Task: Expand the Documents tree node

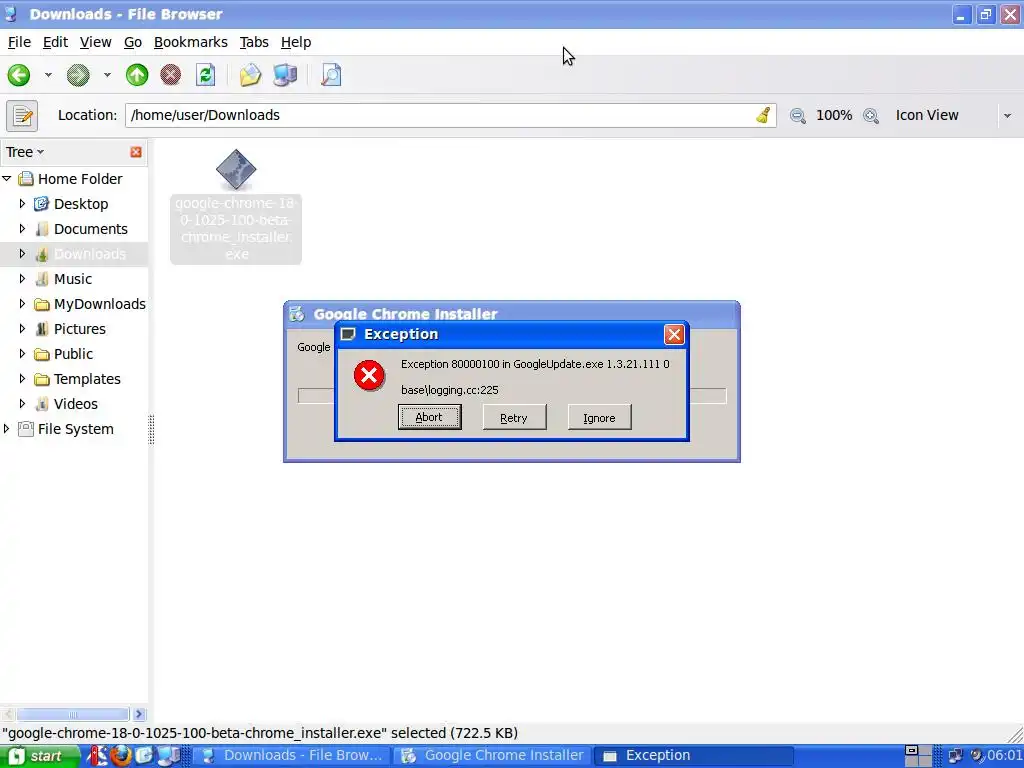Action: 22,229
